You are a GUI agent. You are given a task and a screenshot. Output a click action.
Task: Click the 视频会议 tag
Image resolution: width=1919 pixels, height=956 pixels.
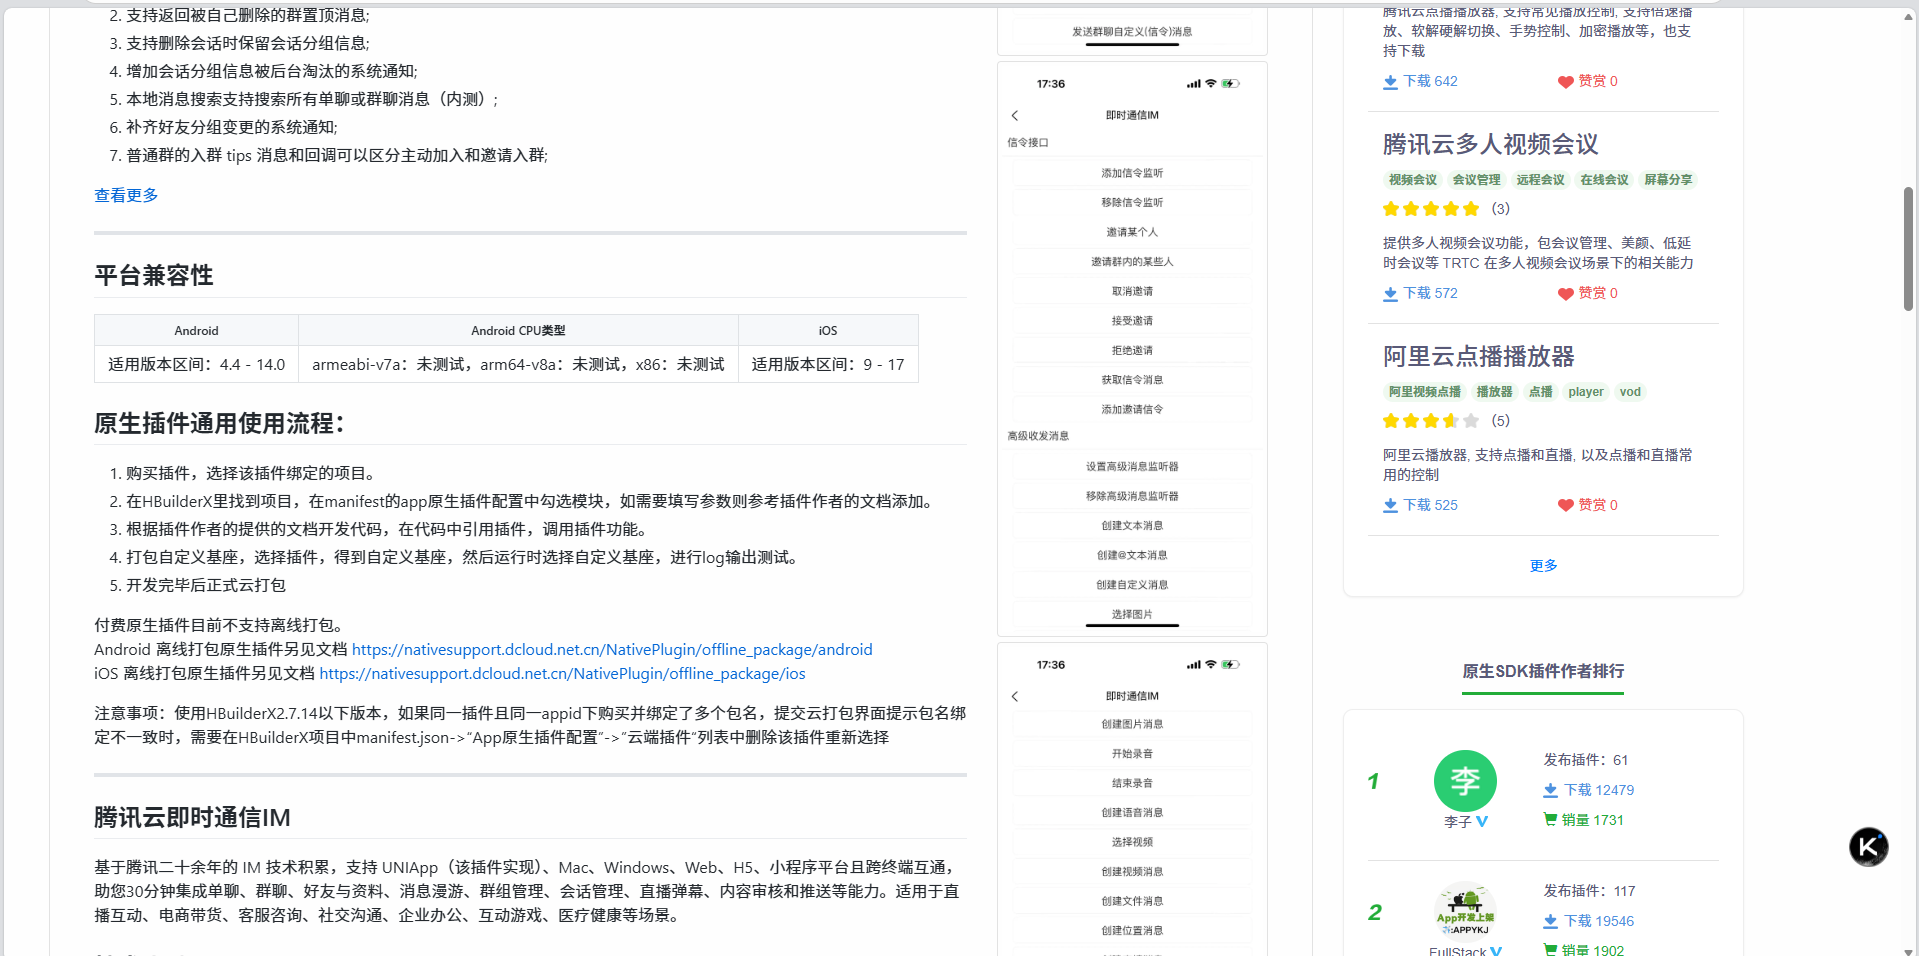click(x=1412, y=180)
